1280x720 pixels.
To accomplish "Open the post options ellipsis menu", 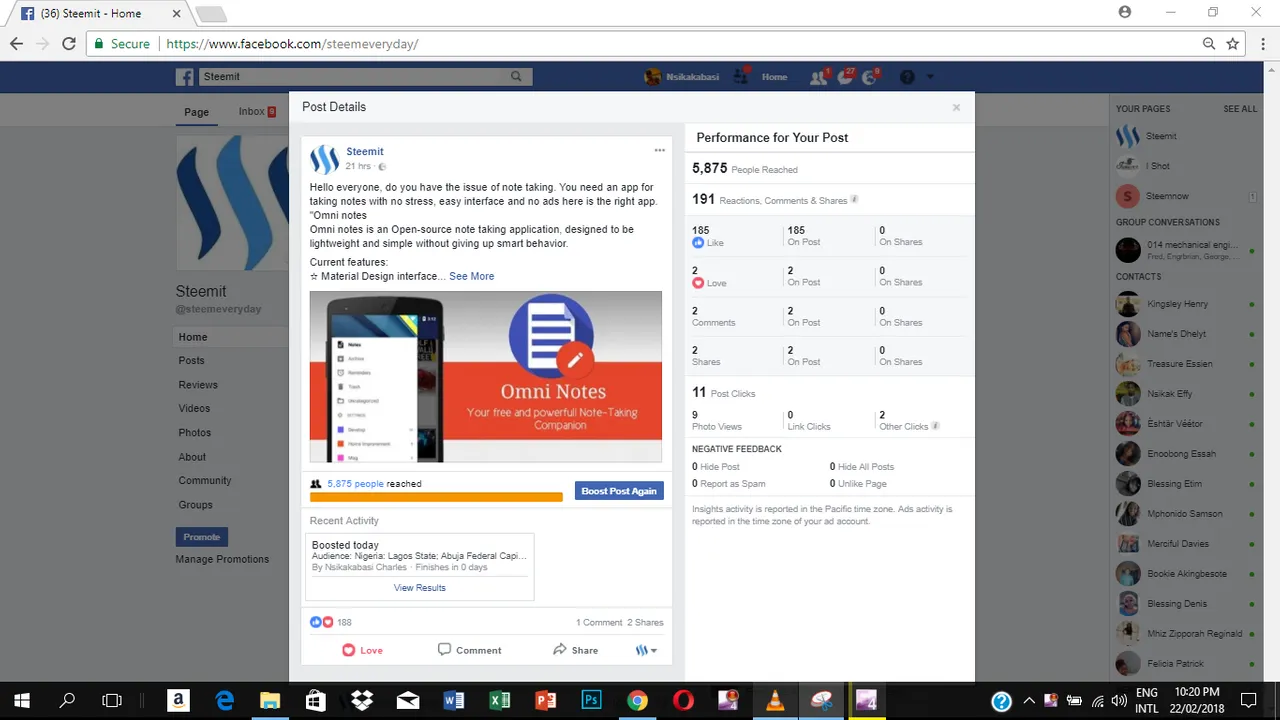I will tap(659, 150).
